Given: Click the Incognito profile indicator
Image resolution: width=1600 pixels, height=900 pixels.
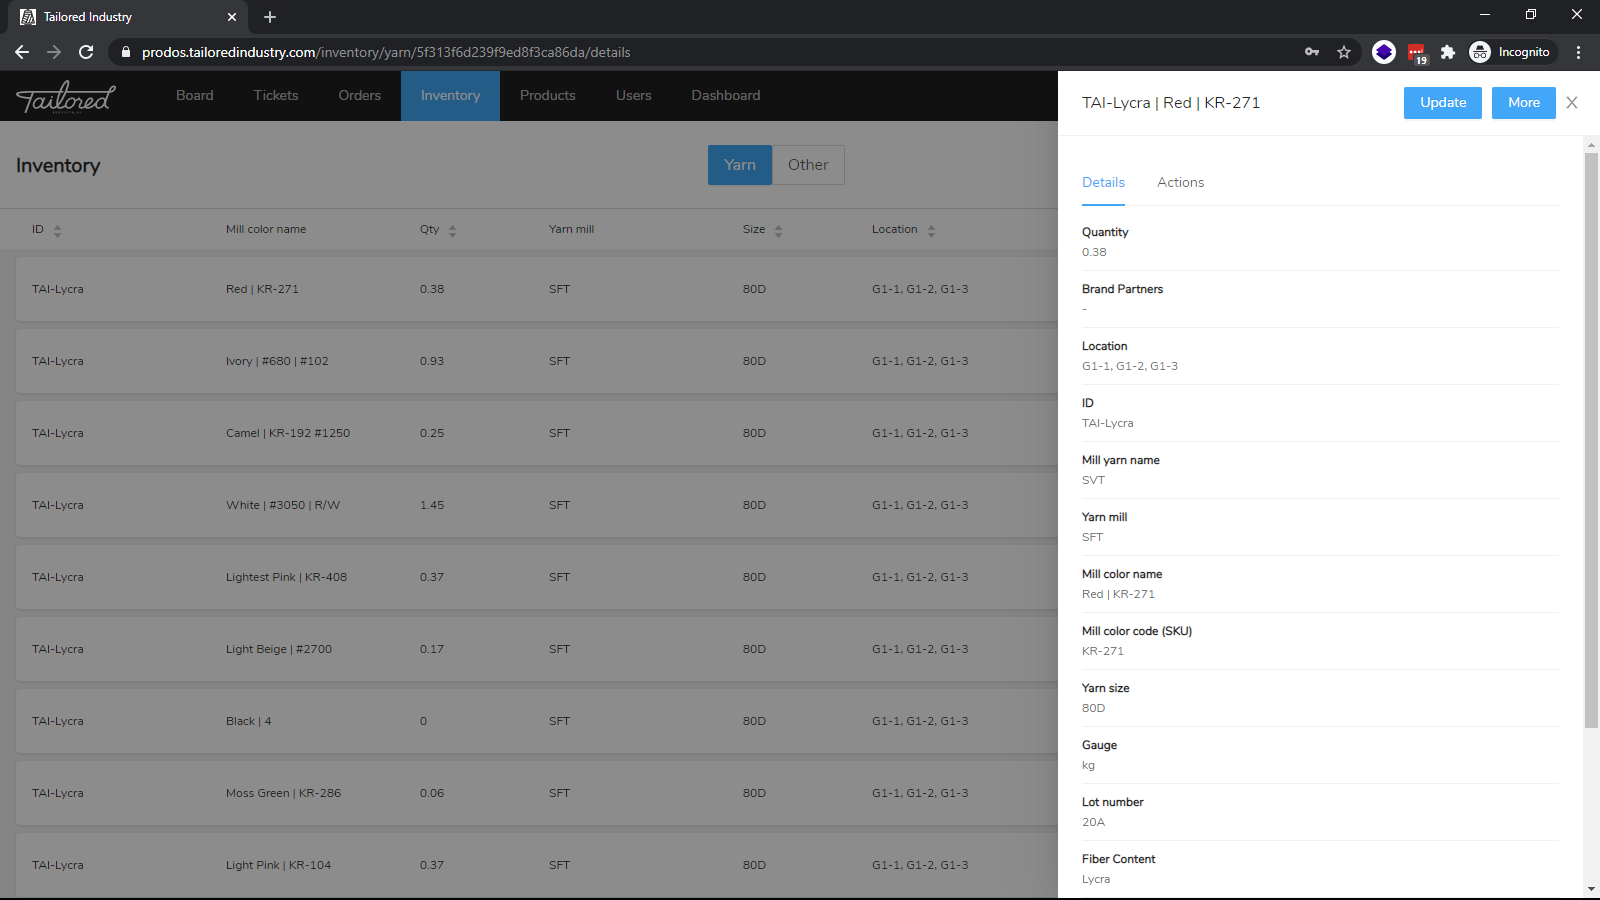Looking at the screenshot, I should click(1511, 52).
